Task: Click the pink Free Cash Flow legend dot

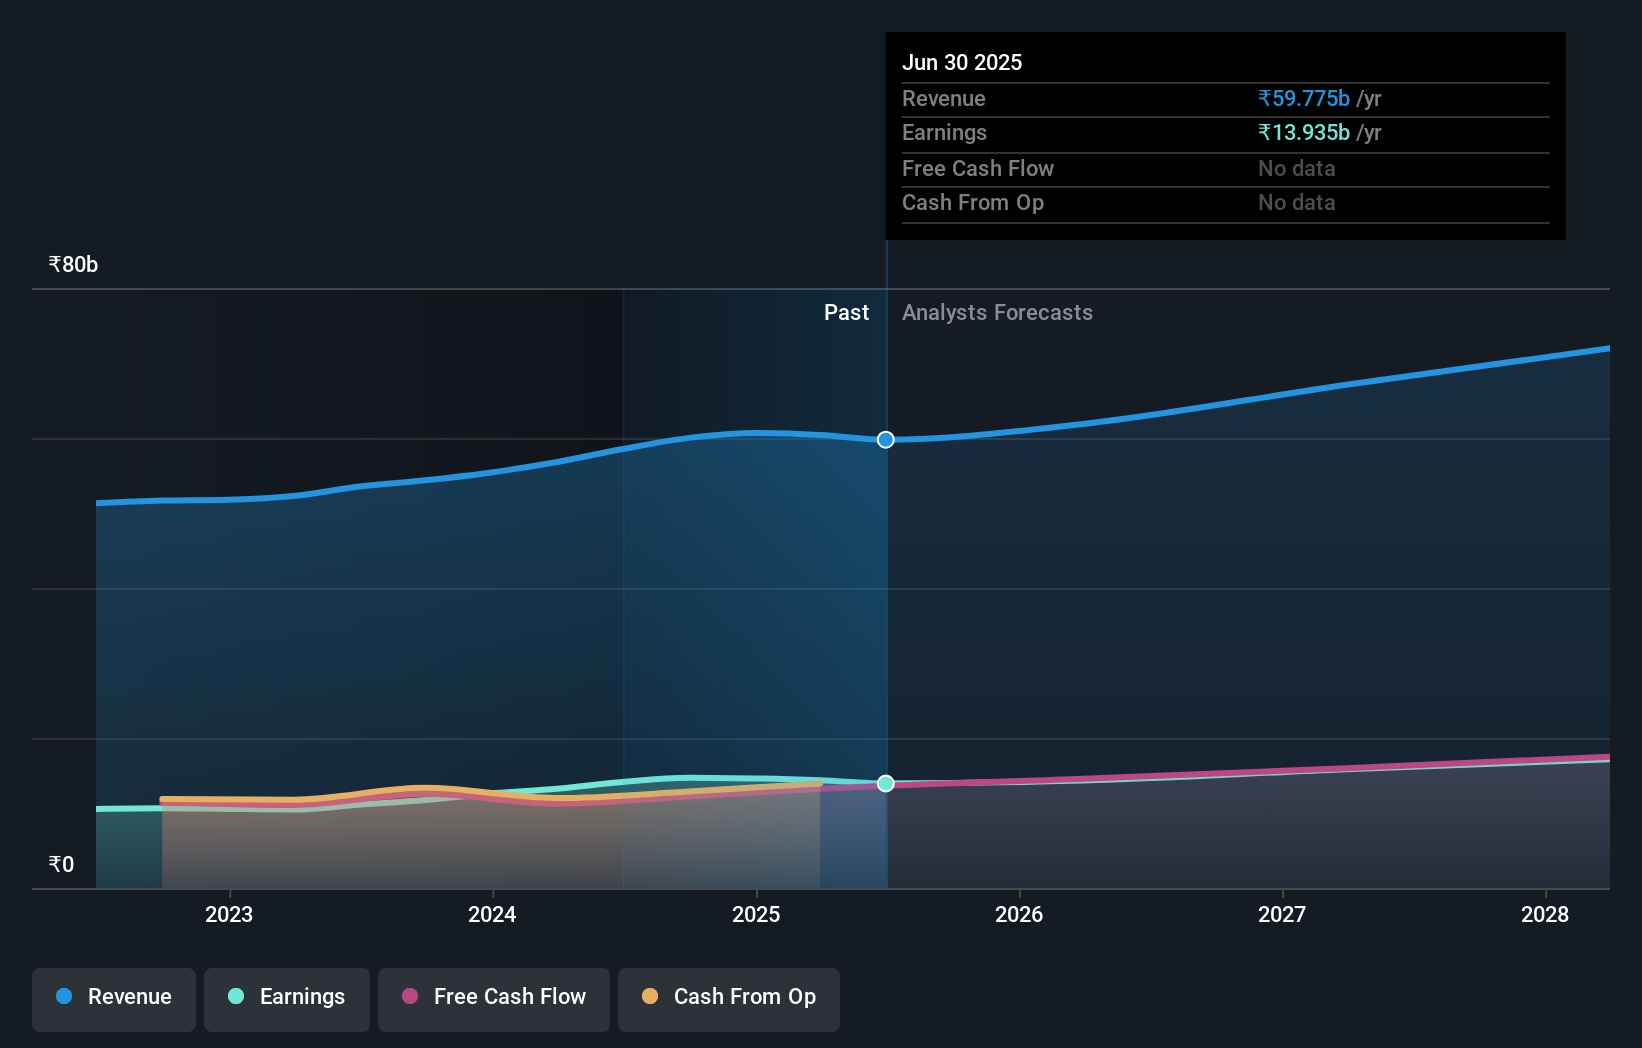Action: pyautogui.click(x=410, y=996)
